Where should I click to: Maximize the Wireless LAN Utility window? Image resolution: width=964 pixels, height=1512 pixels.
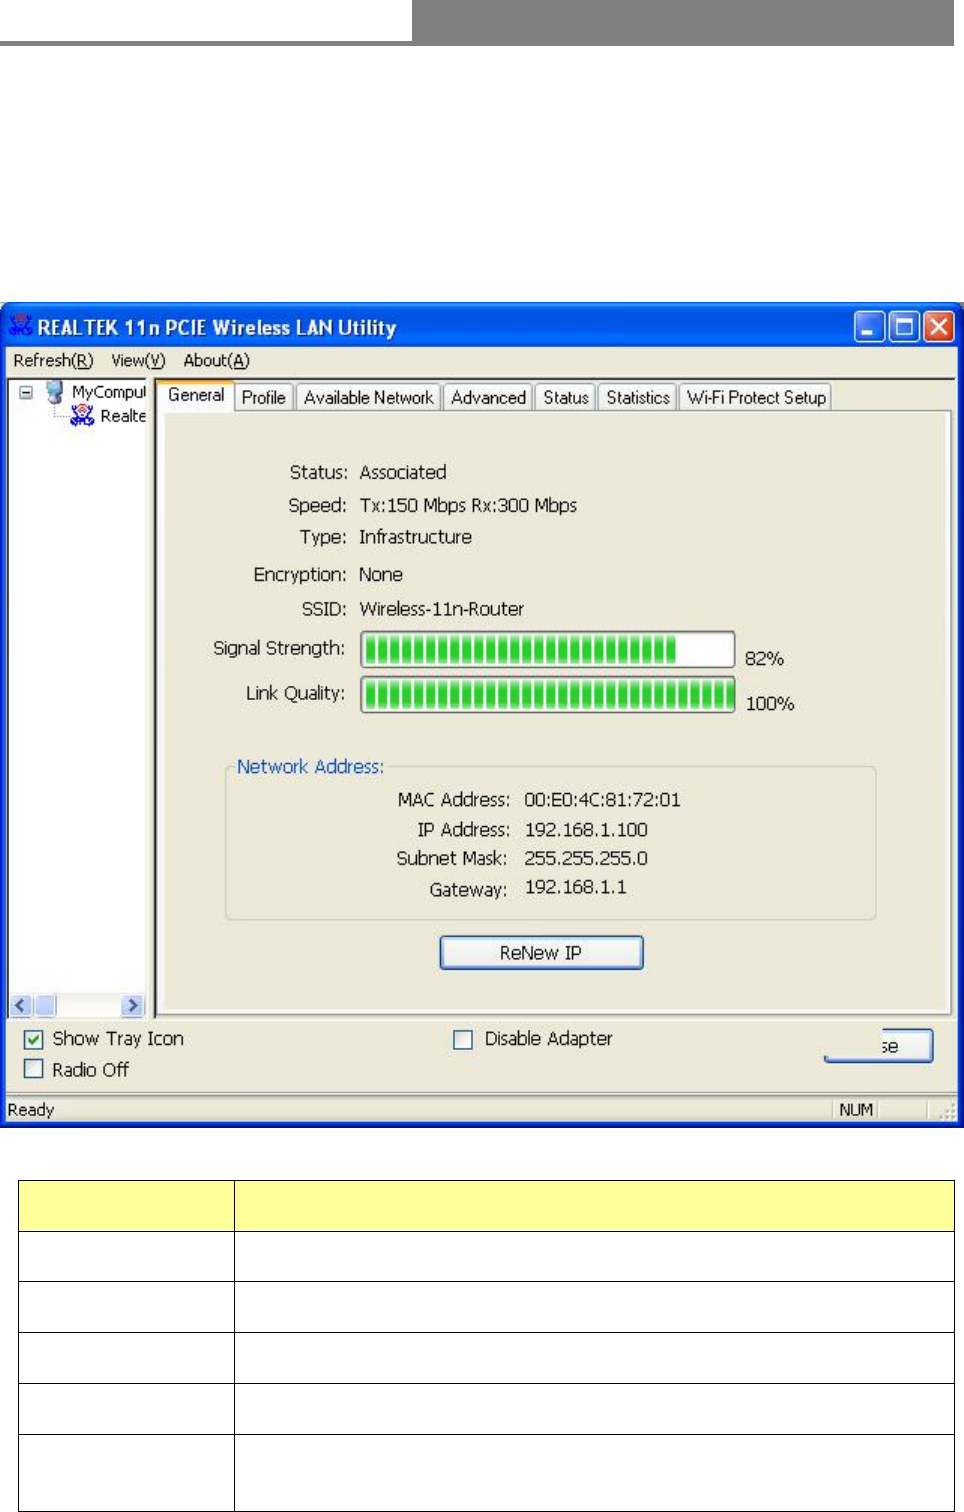point(904,327)
